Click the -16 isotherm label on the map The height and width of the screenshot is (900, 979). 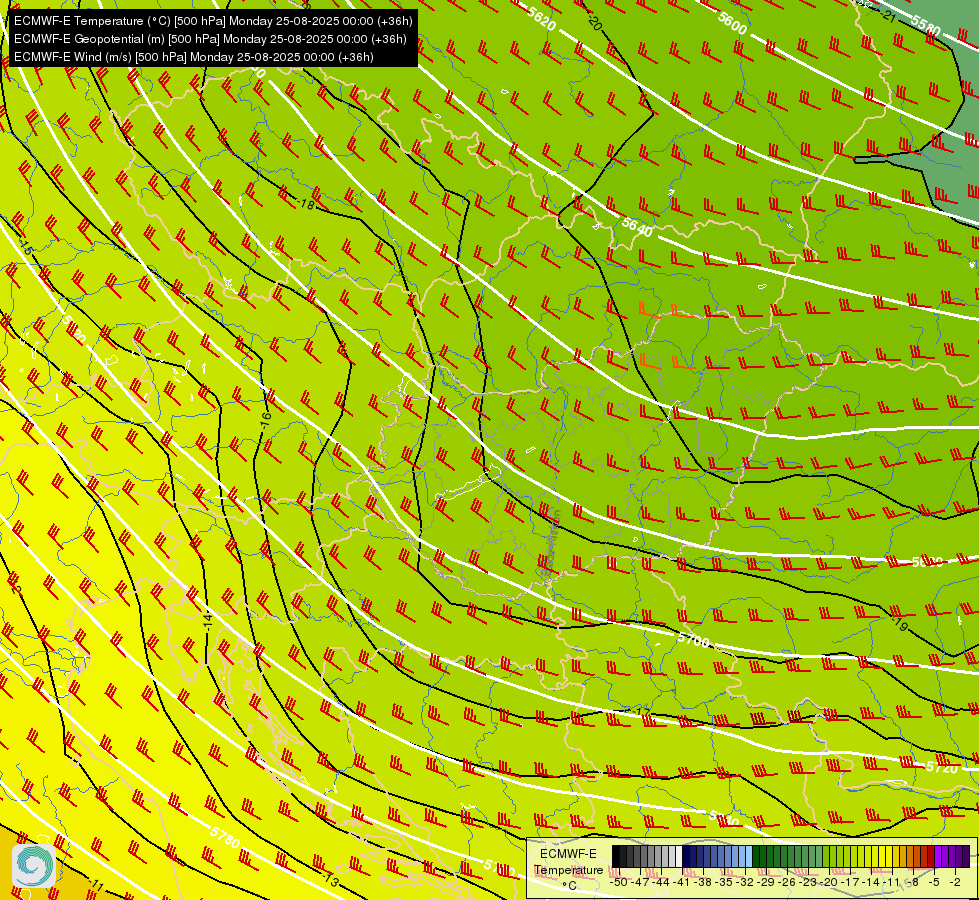[267, 418]
